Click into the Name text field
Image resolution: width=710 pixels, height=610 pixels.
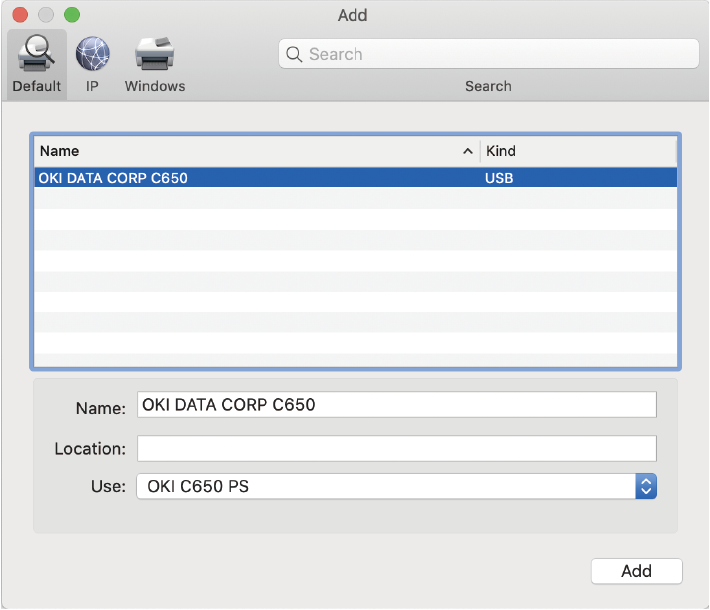(x=396, y=405)
